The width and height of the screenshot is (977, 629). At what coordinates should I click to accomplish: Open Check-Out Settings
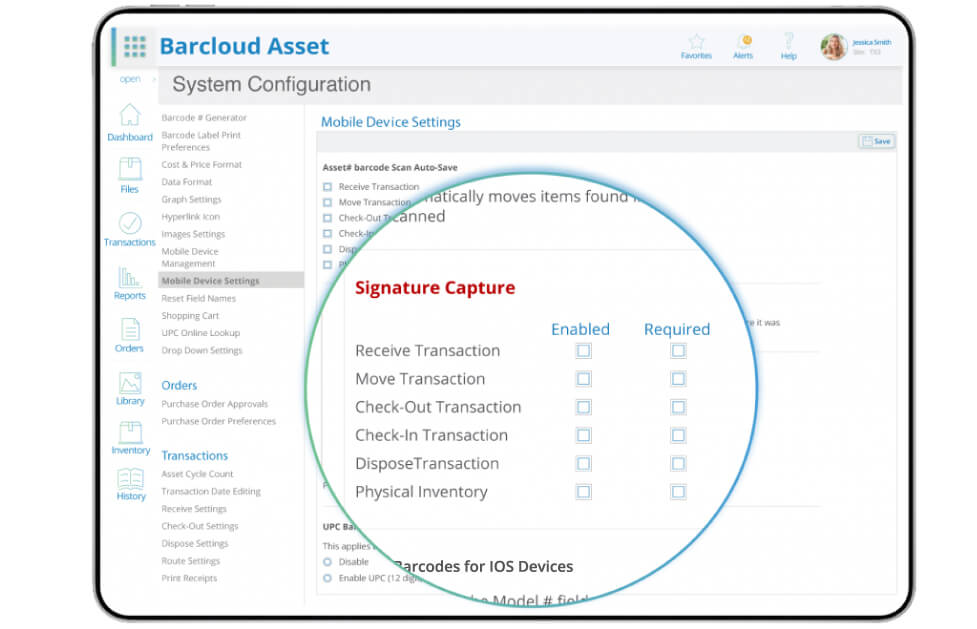pyautogui.click(x=199, y=526)
